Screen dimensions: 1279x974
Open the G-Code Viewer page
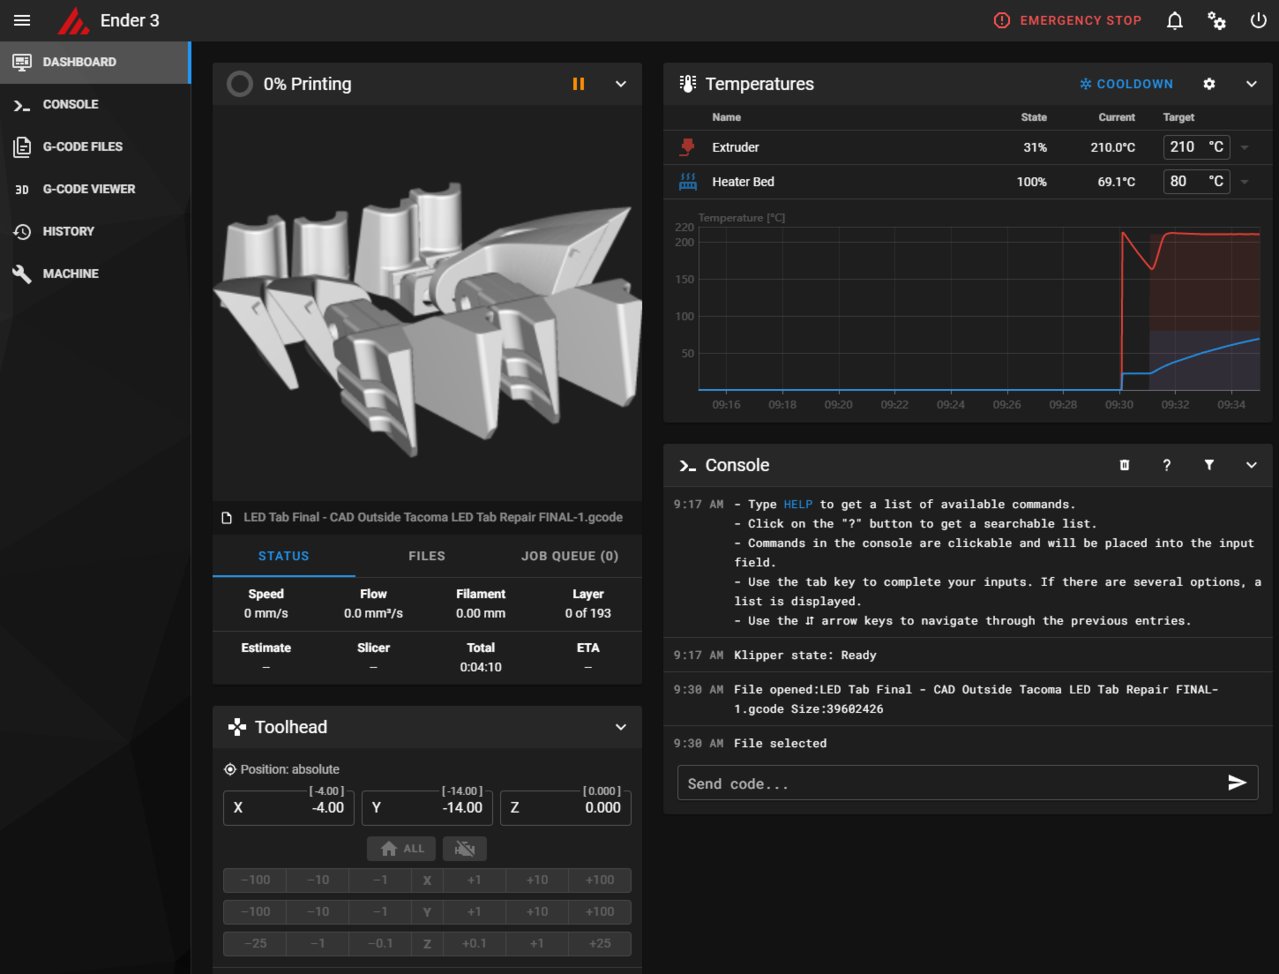pyautogui.click(x=95, y=189)
